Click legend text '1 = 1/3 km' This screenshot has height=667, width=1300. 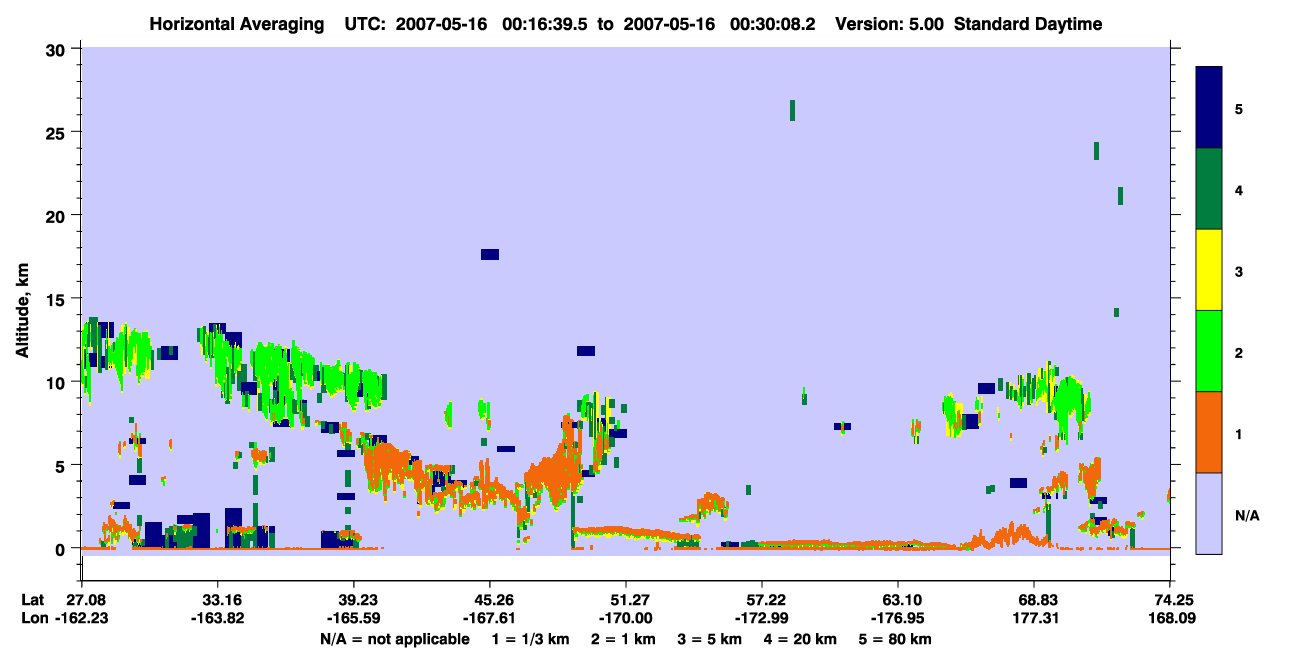click(x=530, y=639)
